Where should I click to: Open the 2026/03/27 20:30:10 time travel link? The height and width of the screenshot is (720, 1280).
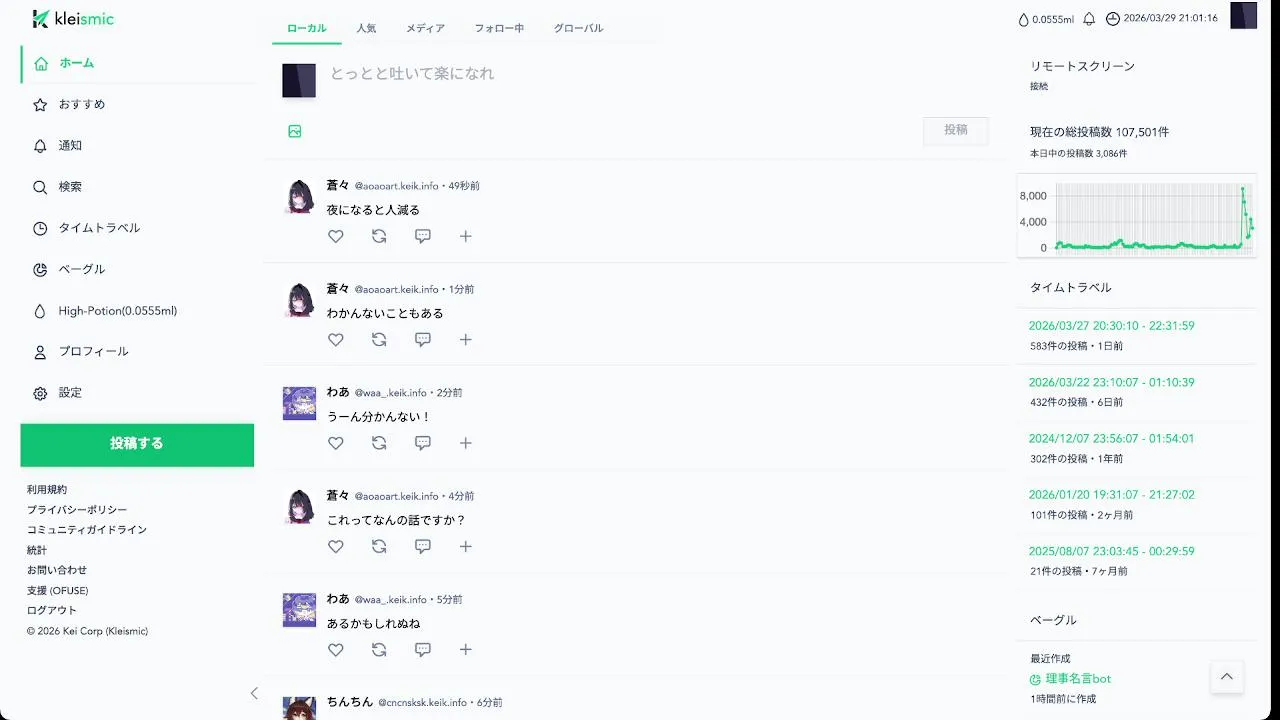coord(1111,326)
